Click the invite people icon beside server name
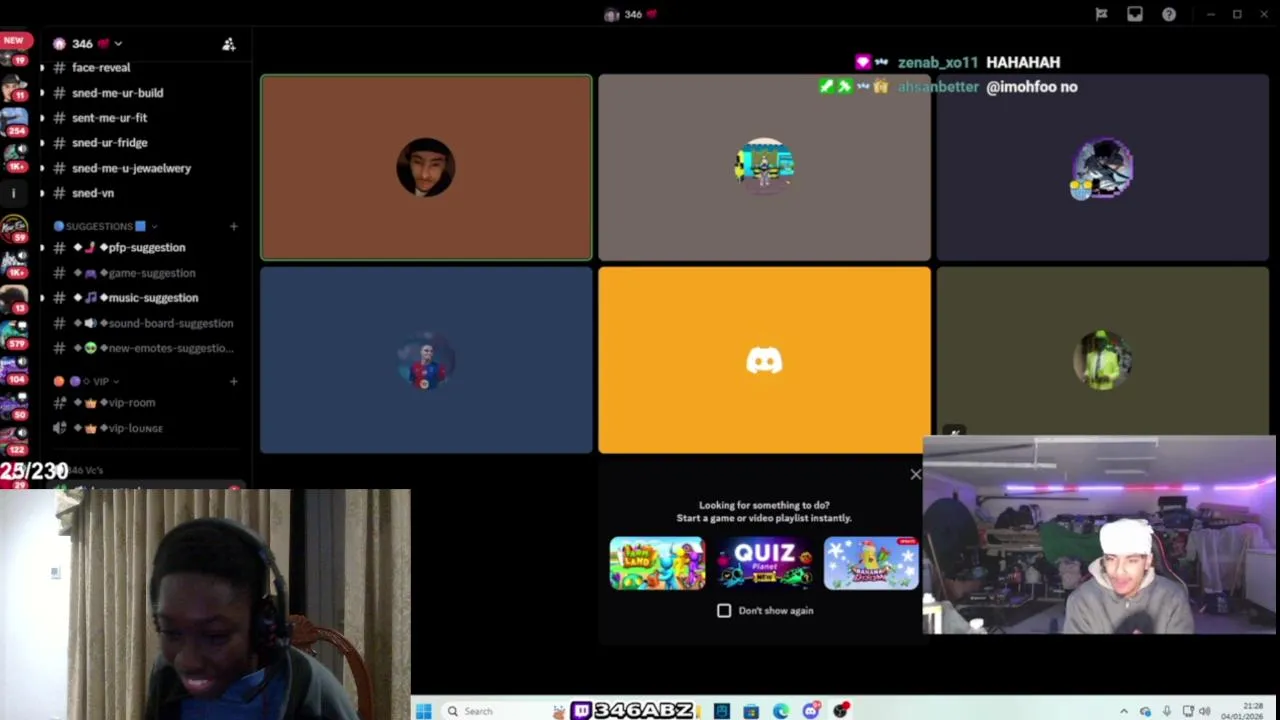Viewport: 1280px width, 720px height. [229, 44]
